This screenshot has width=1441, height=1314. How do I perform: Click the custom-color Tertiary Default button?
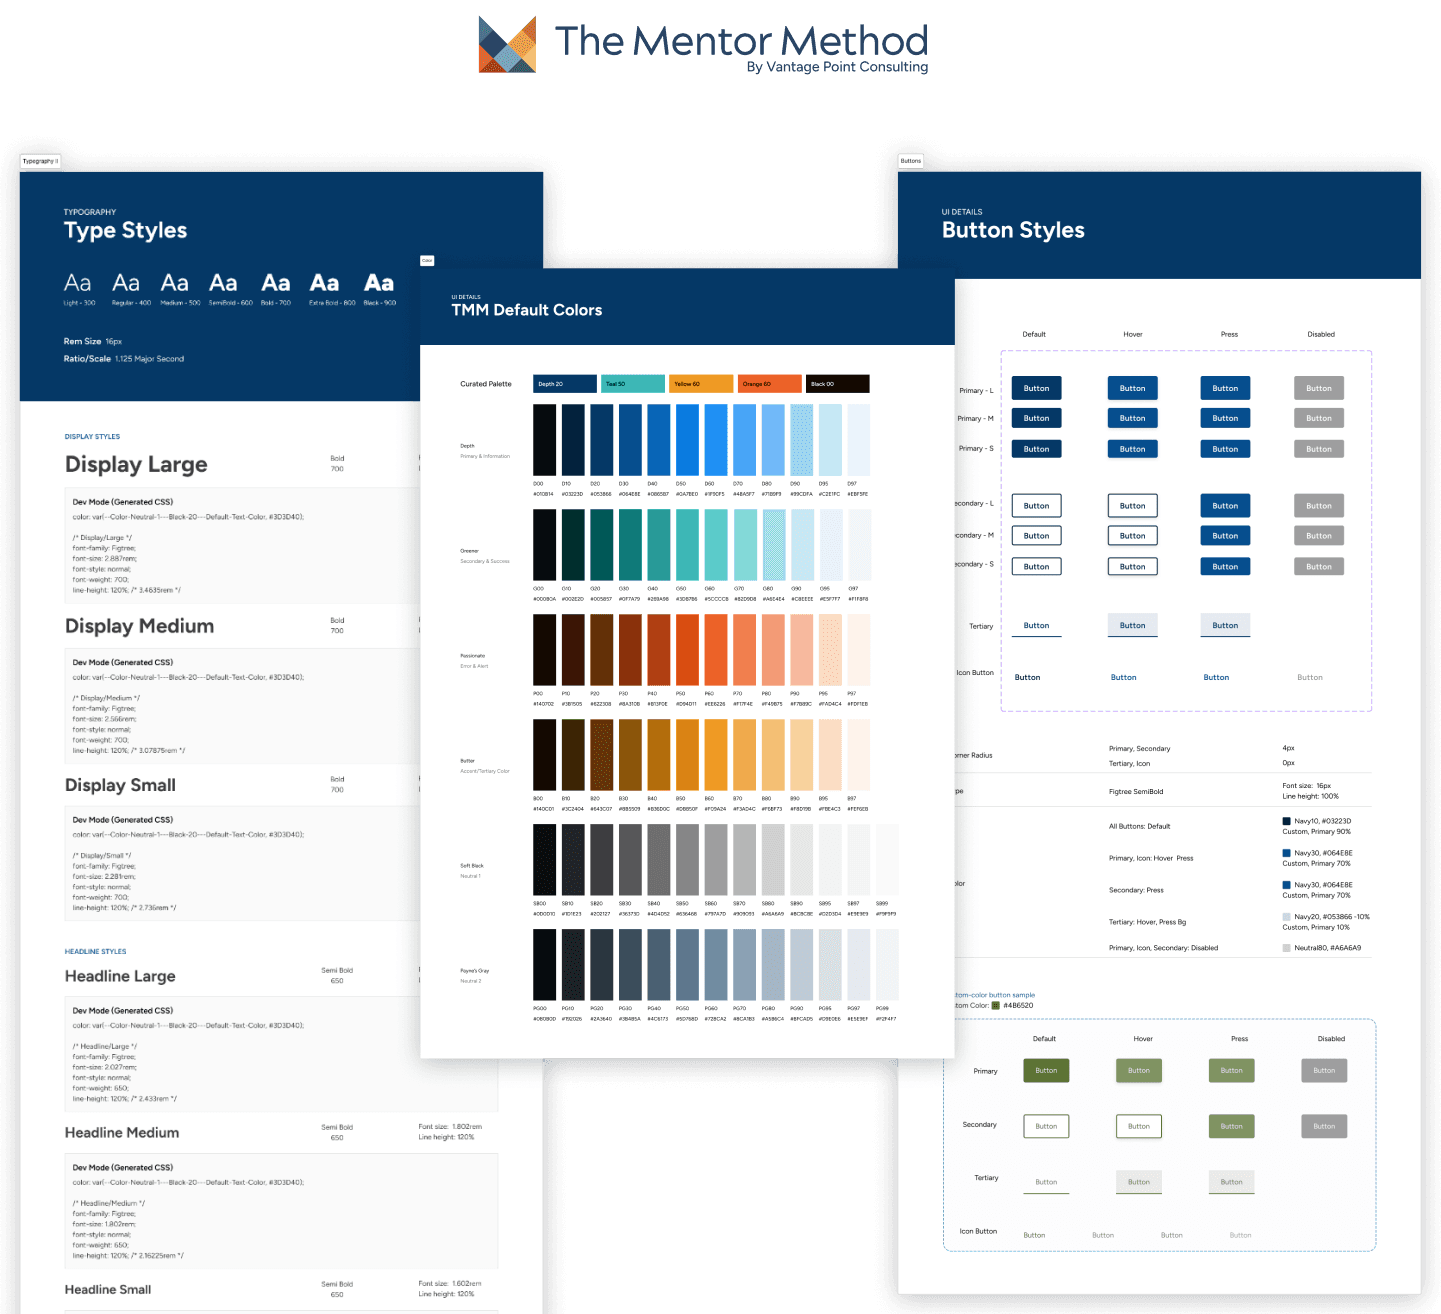[x=1046, y=1182]
